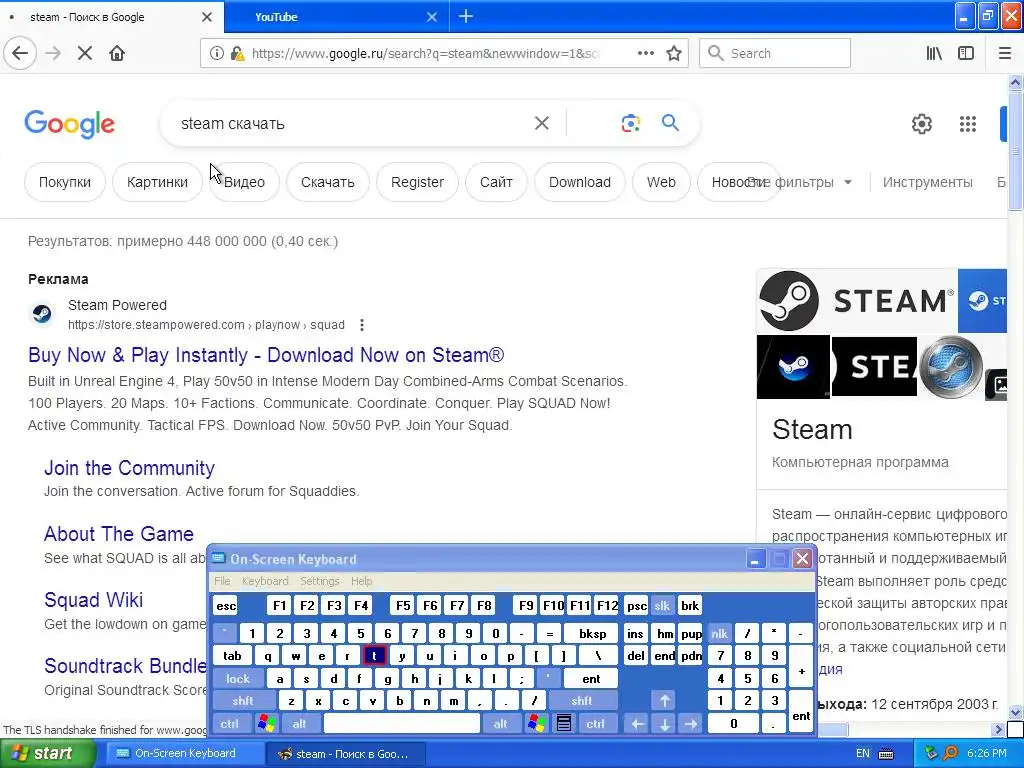Screen dimensions: 1024x768
Task: Go back with the browser Back arrow
Action: click(20, 53)
